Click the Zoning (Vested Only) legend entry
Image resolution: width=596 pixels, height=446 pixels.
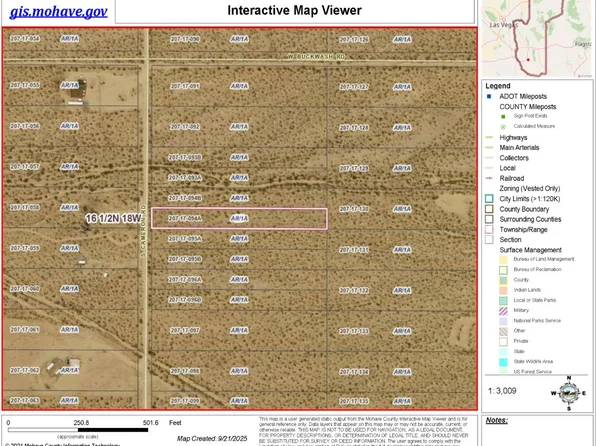click(x=529, y=189)
